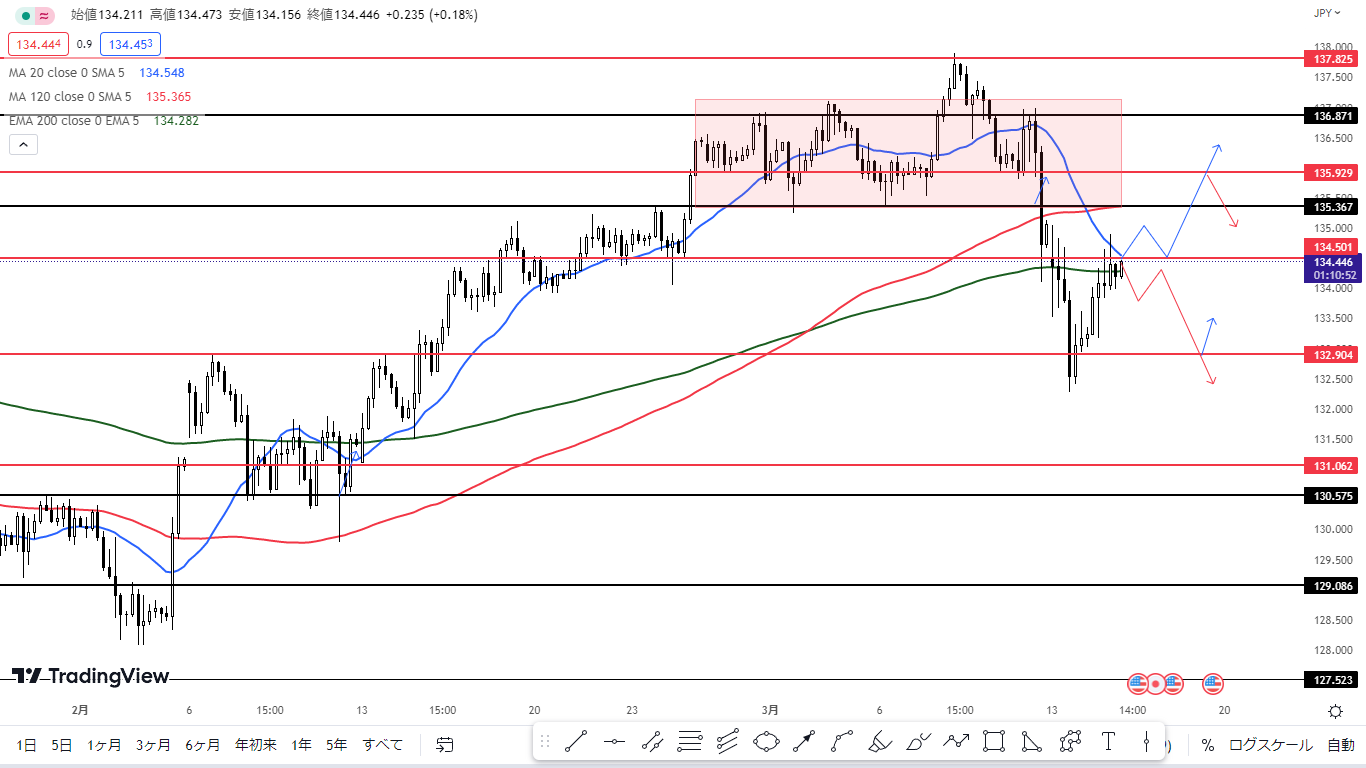Select the 1ヶ月 time range

tap(104, 745)
